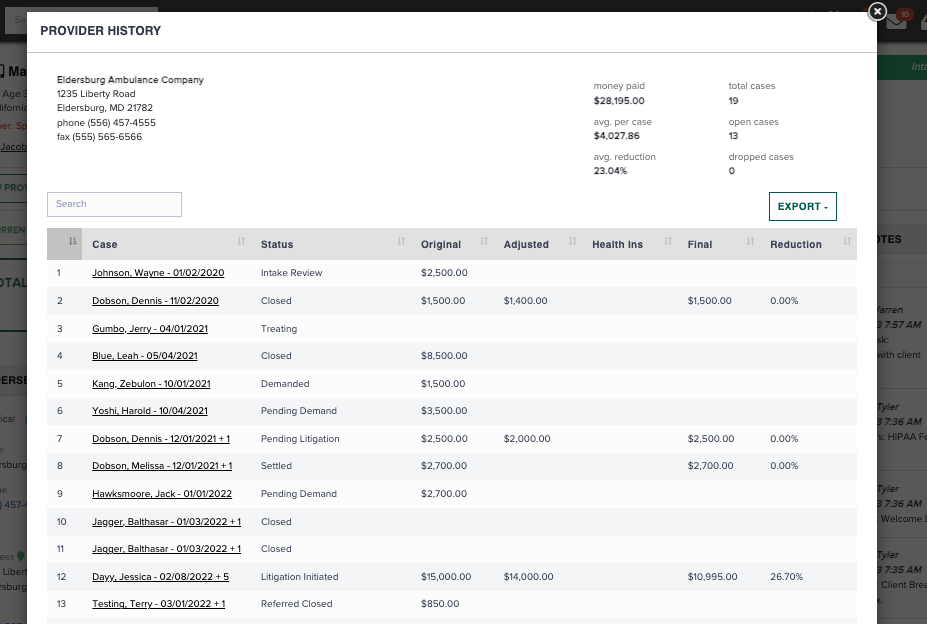
Task: Select the open cases 13 value
Action: [x=733, y=135]
